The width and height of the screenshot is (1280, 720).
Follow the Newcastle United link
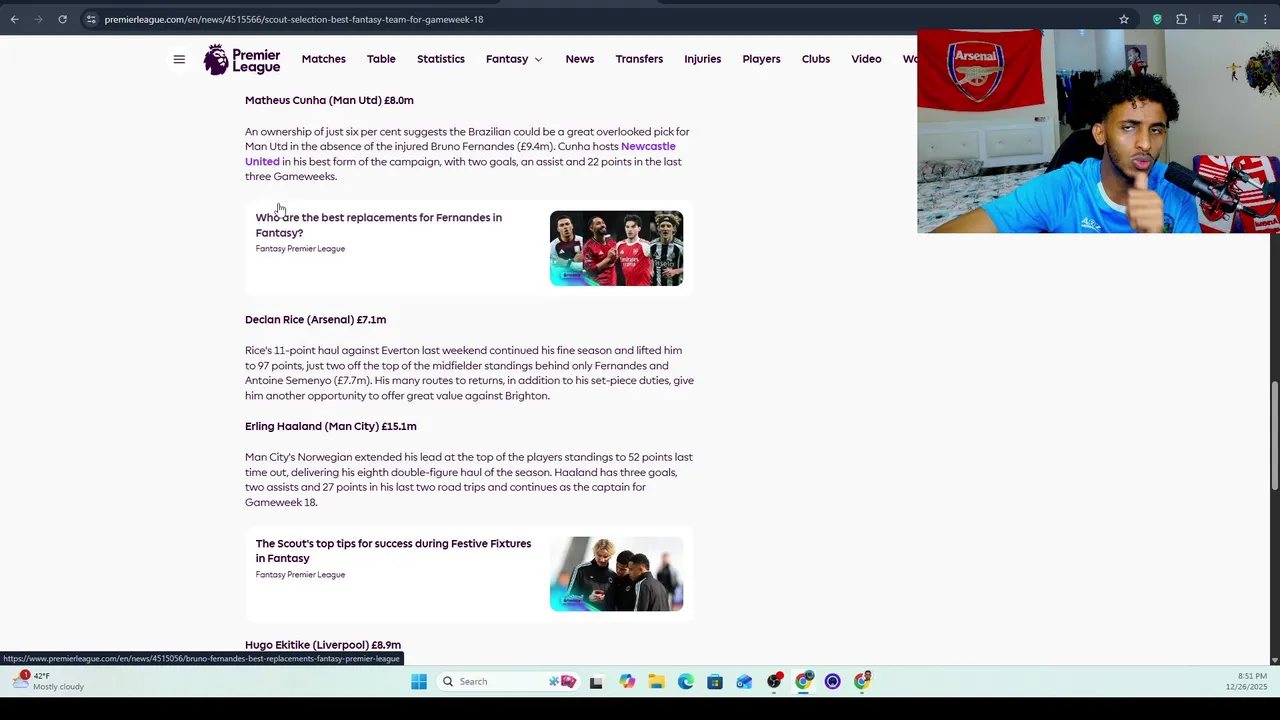coord(648,147)
